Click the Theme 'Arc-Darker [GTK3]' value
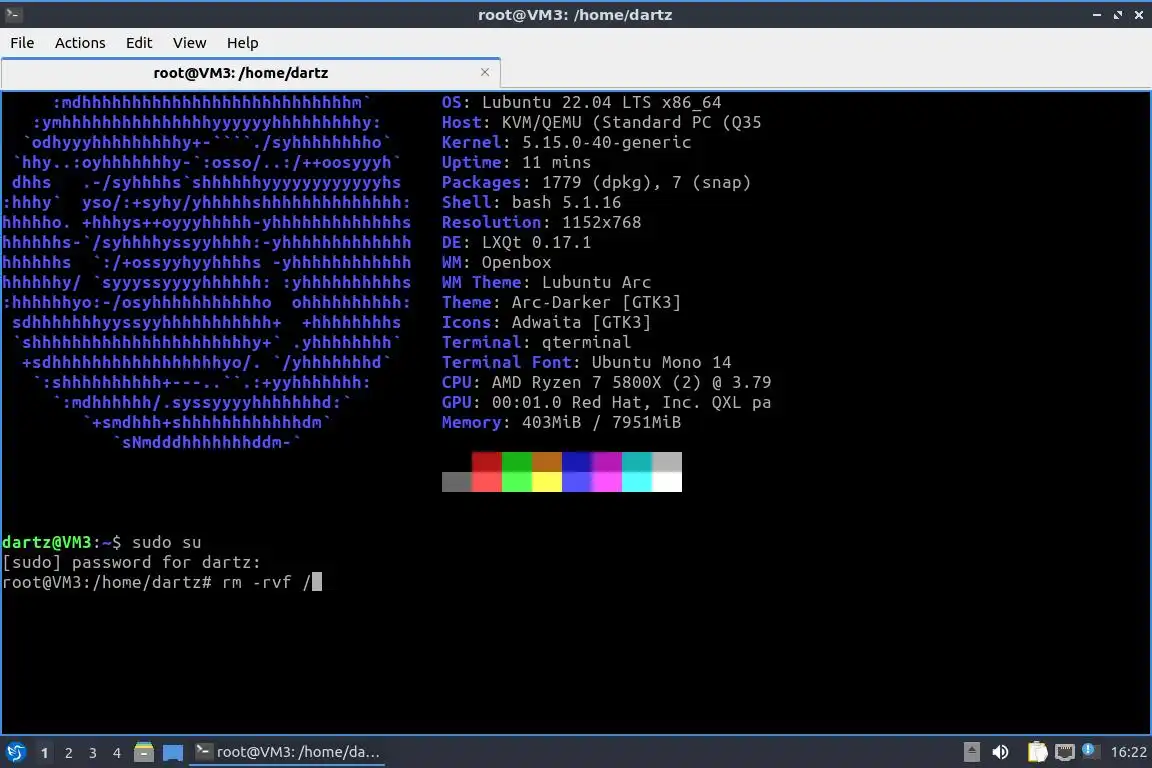 click(597, 302)
